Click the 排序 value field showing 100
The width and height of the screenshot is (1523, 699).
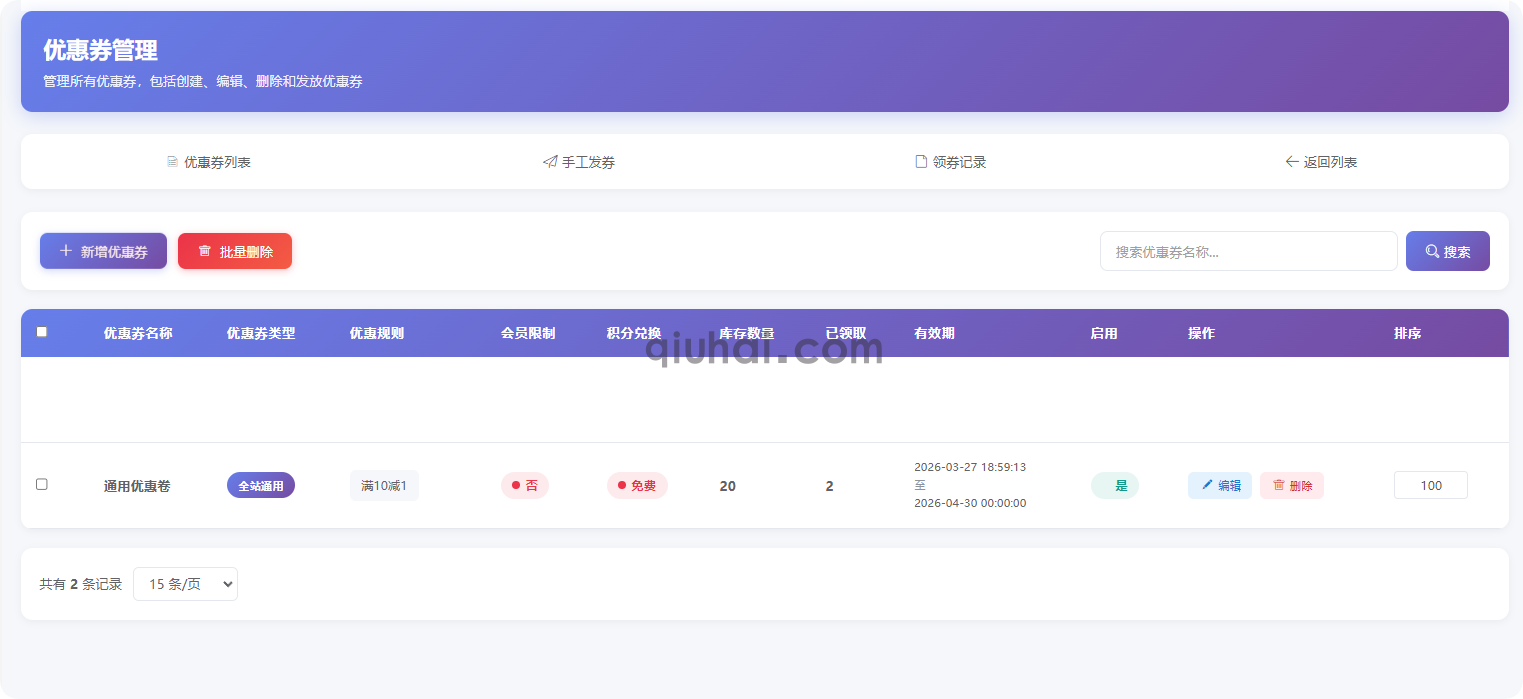pyautogui.click(x=1431, y=484)
